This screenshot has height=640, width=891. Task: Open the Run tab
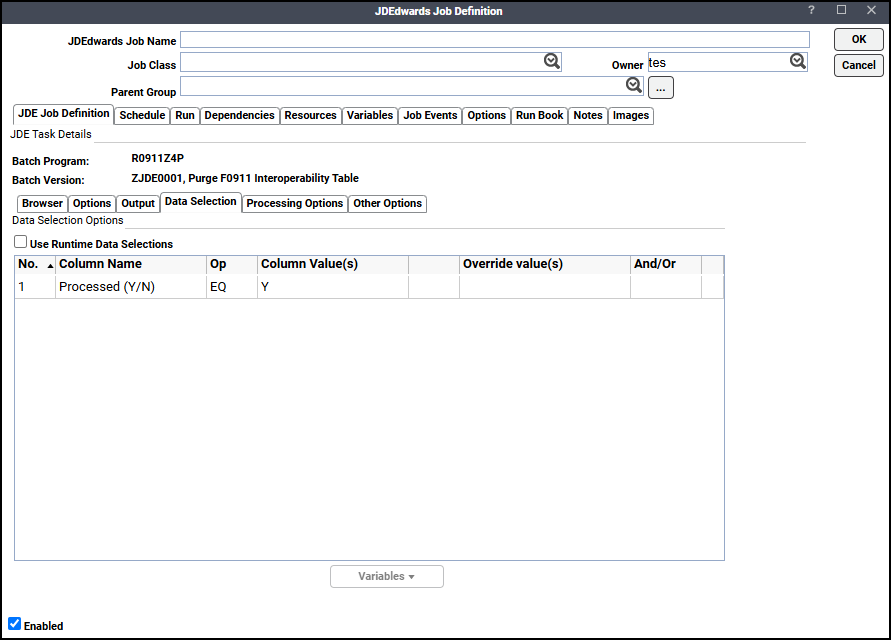pos(185,115)
